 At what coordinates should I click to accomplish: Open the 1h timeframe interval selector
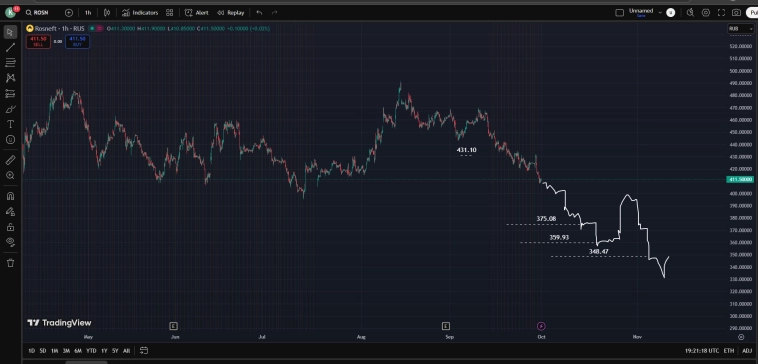[88, 13]
